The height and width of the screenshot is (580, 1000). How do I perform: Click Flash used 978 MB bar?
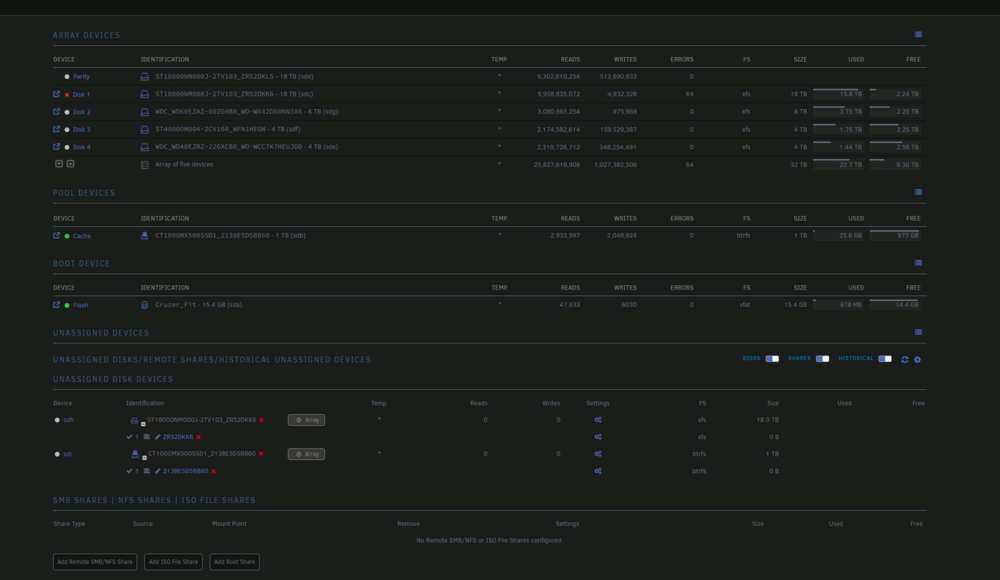click(838, 304)
